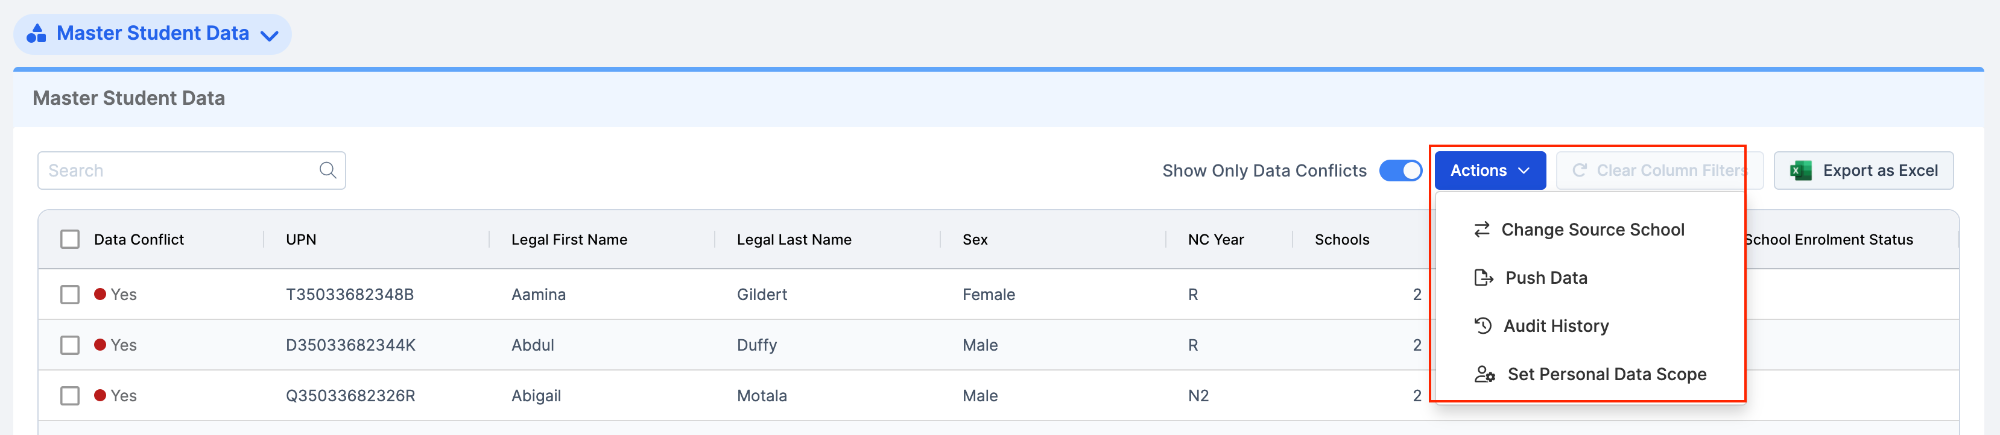
Task: Click School Enrolment Status column header
Action: click(x=1829, y=240)
